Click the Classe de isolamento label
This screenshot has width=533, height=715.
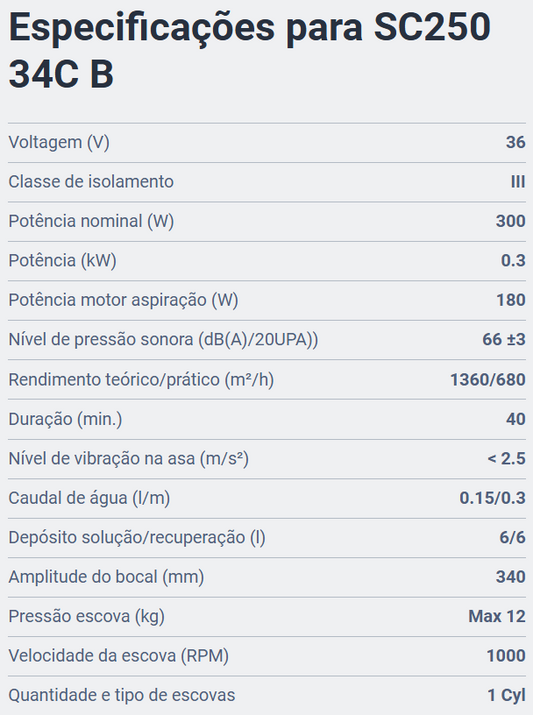click(91, 181)
